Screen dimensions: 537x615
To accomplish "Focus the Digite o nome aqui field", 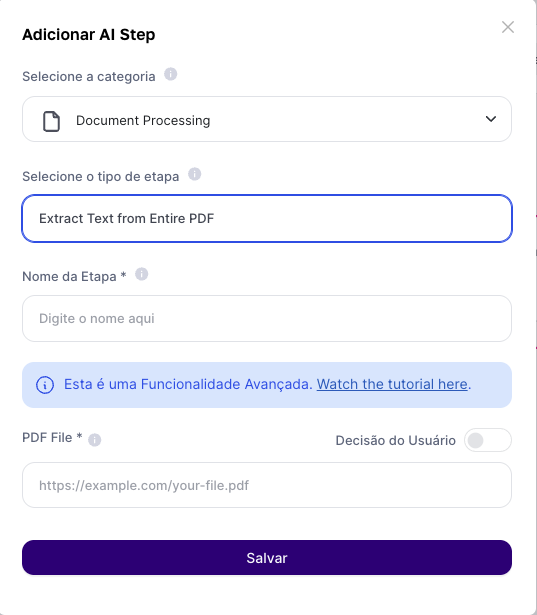I will (x=267, y=318).
